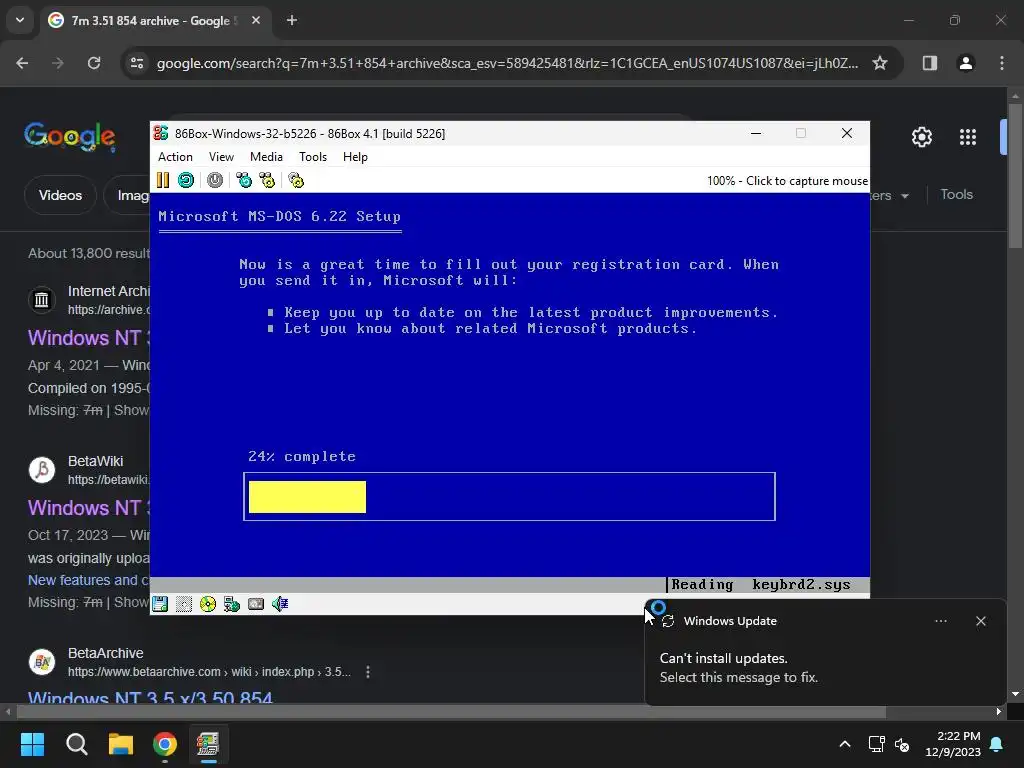Open a new Chrome tab
1024x768 pixels.
(292, 20)
